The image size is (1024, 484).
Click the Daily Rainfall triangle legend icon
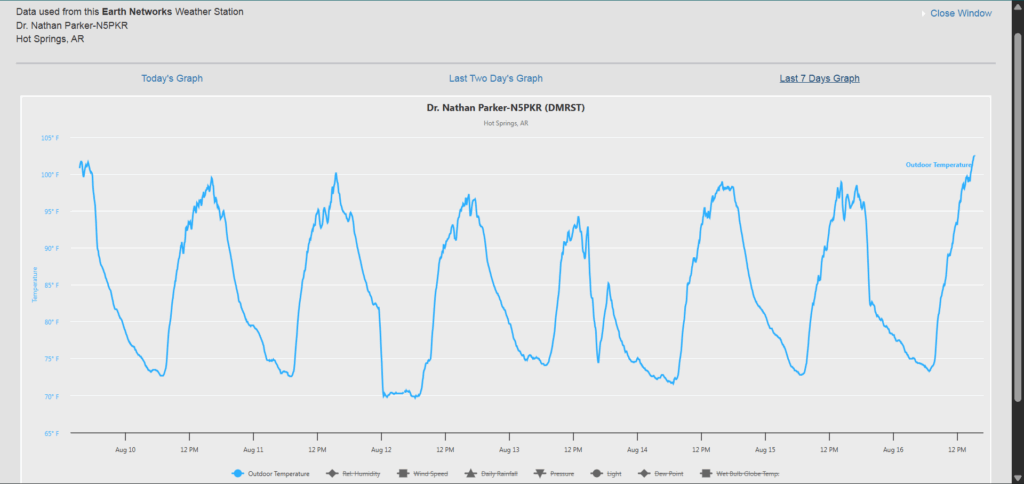(x=470, y=473)
